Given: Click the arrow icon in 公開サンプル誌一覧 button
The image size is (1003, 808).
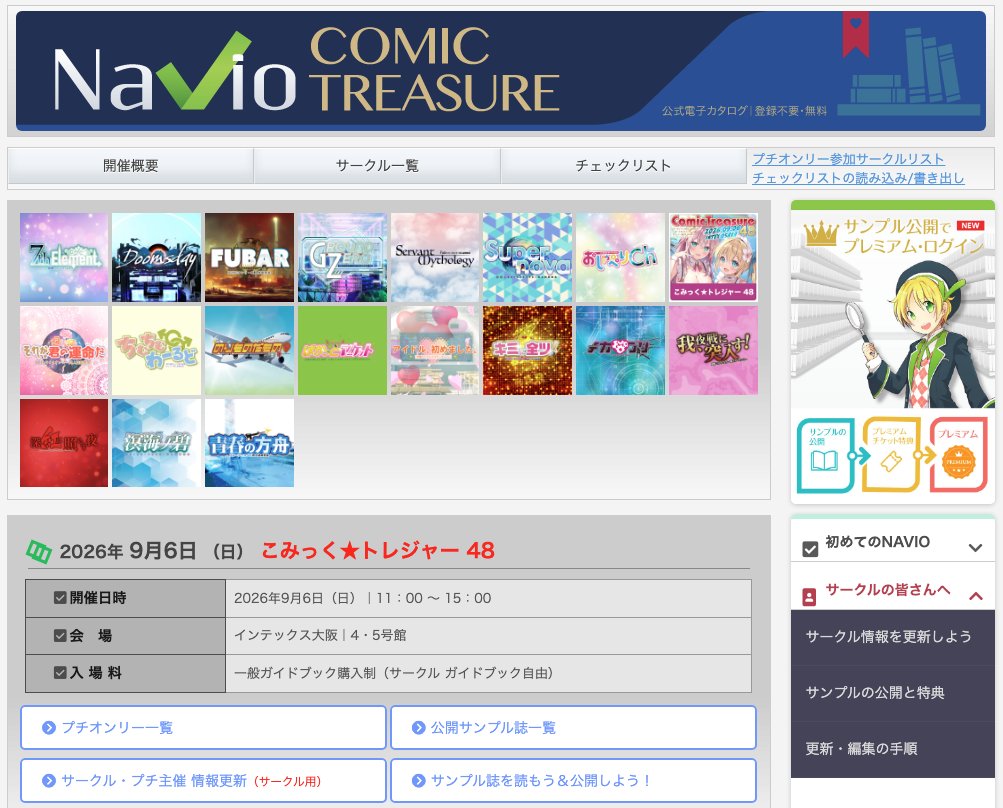Looking at the screenshot, I should click(418, 727).
